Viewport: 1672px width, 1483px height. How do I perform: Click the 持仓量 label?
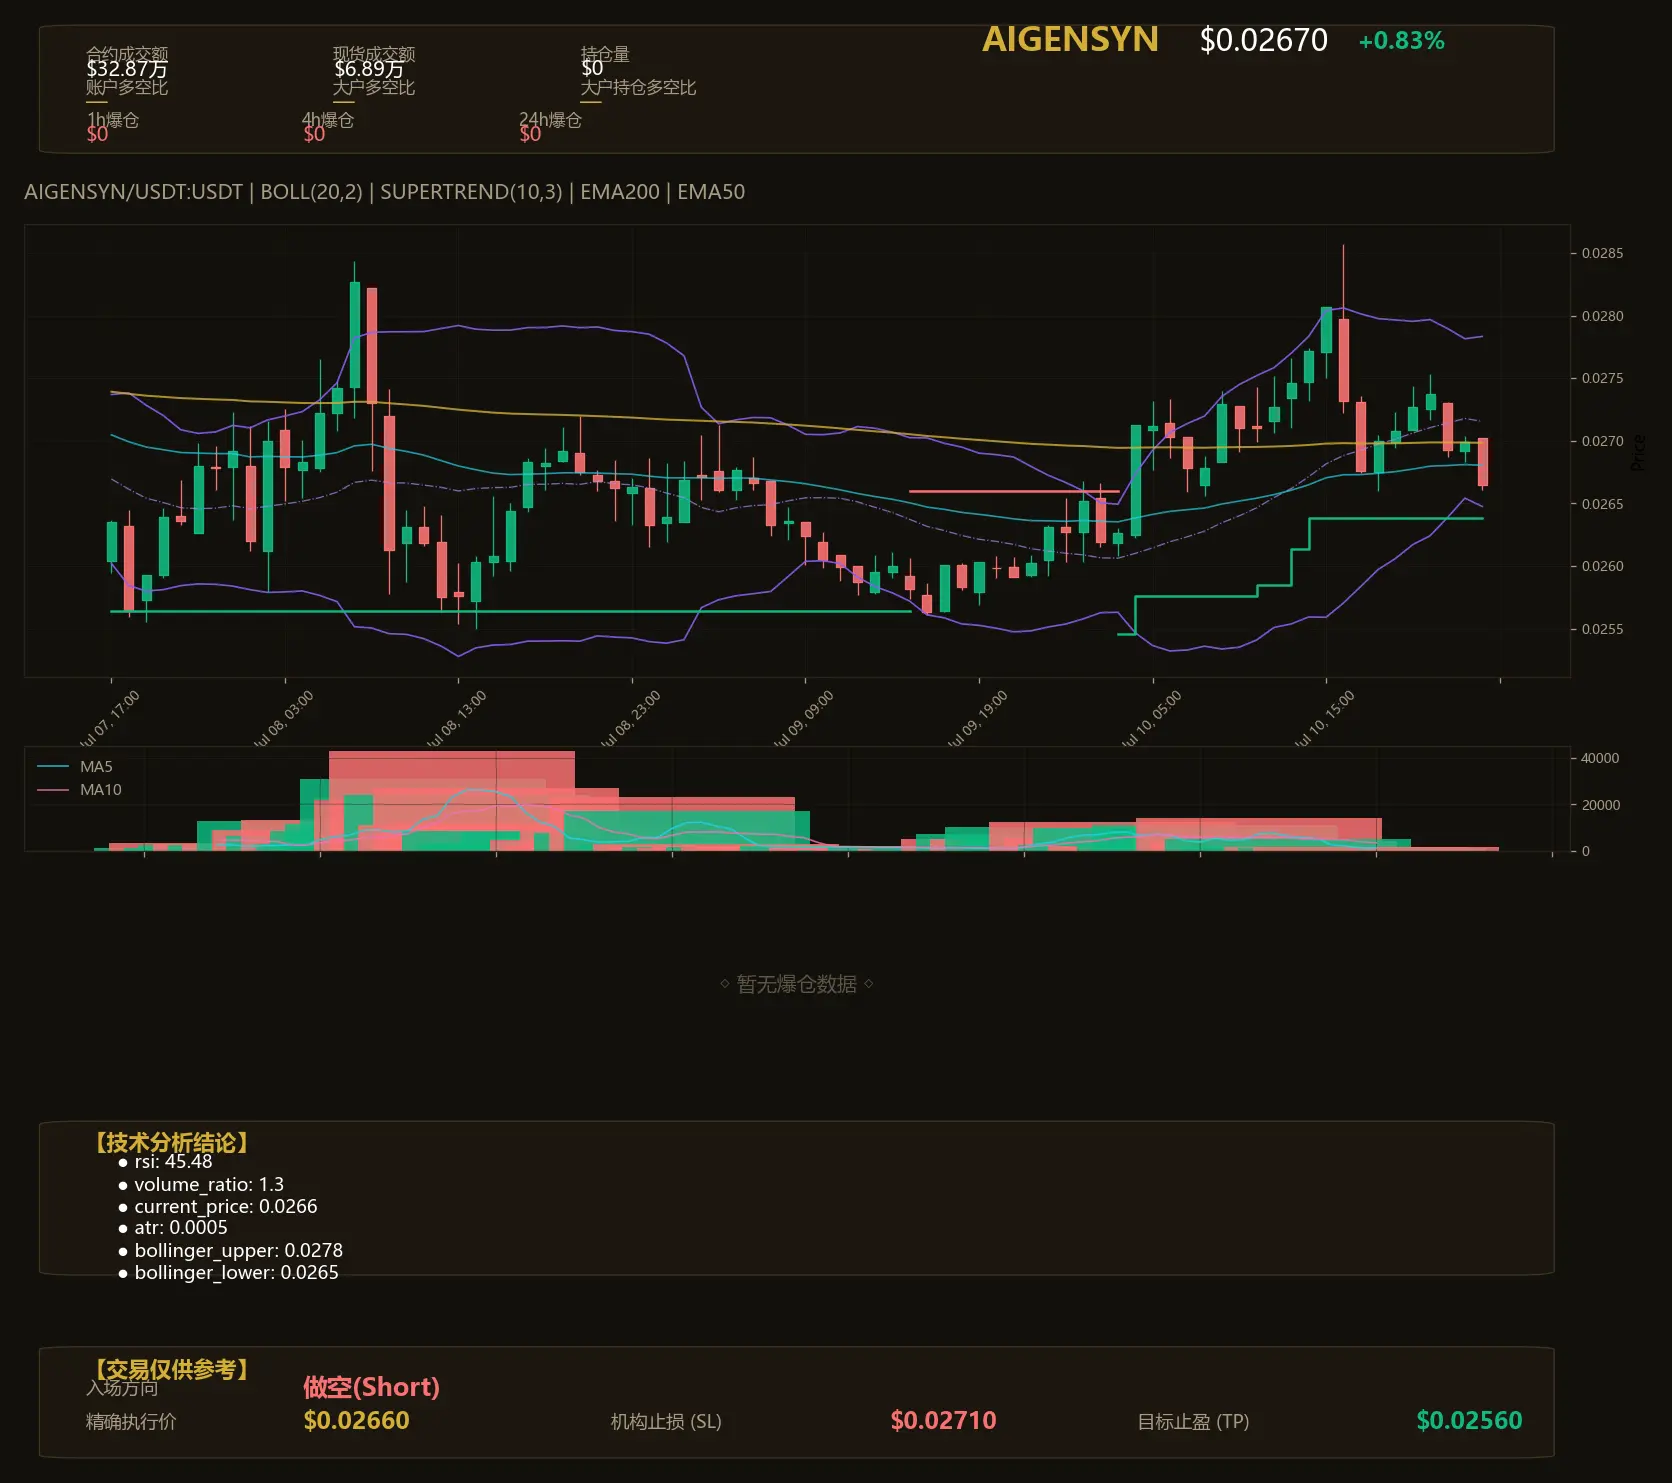(x=605, y=53)
